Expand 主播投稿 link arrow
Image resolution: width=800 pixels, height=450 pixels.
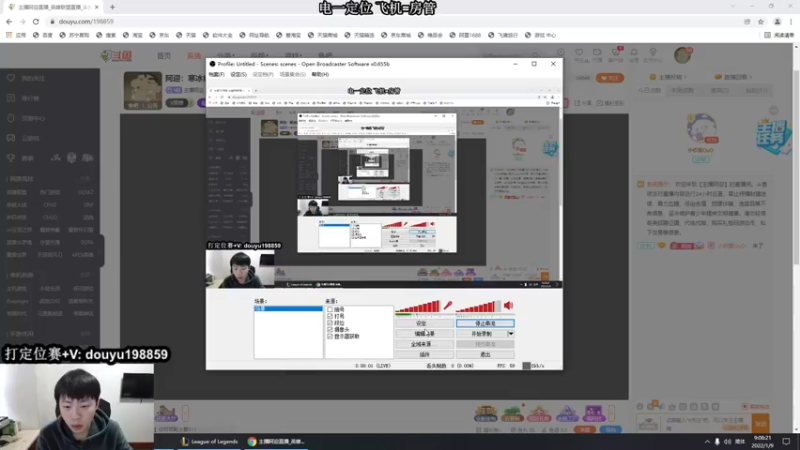[668, 77]
